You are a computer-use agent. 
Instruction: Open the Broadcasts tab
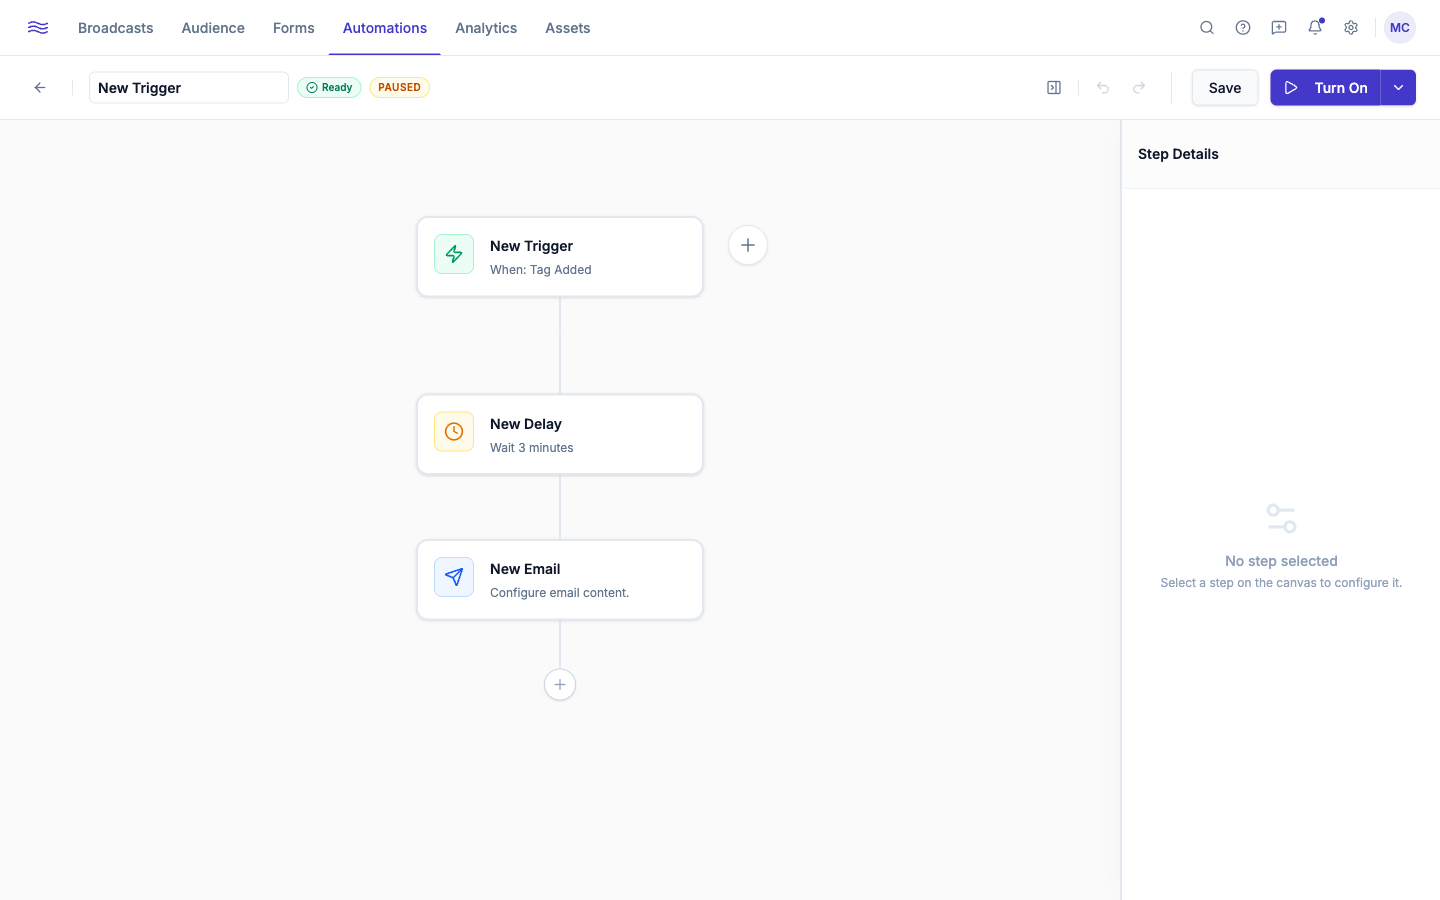click(116, 28)
